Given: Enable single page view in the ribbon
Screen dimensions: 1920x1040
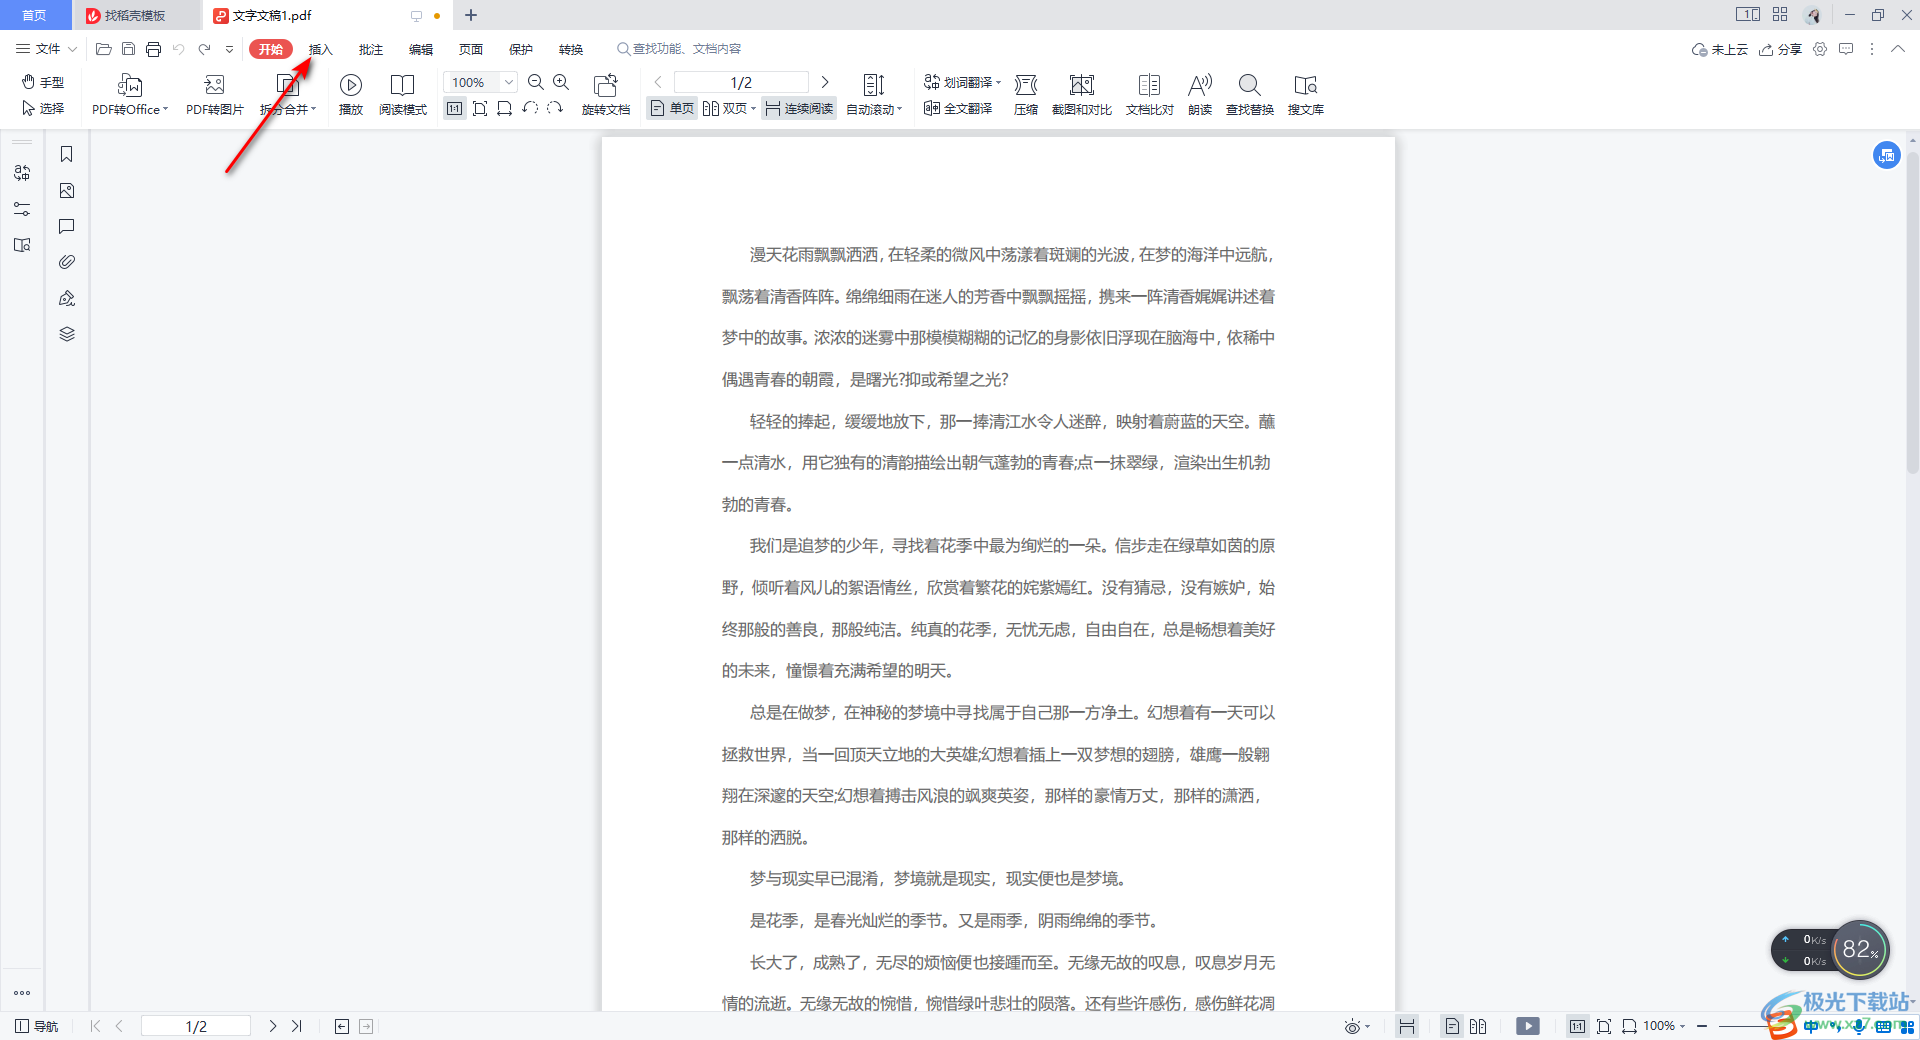Looking at the screenshot, I should point(673,108).
